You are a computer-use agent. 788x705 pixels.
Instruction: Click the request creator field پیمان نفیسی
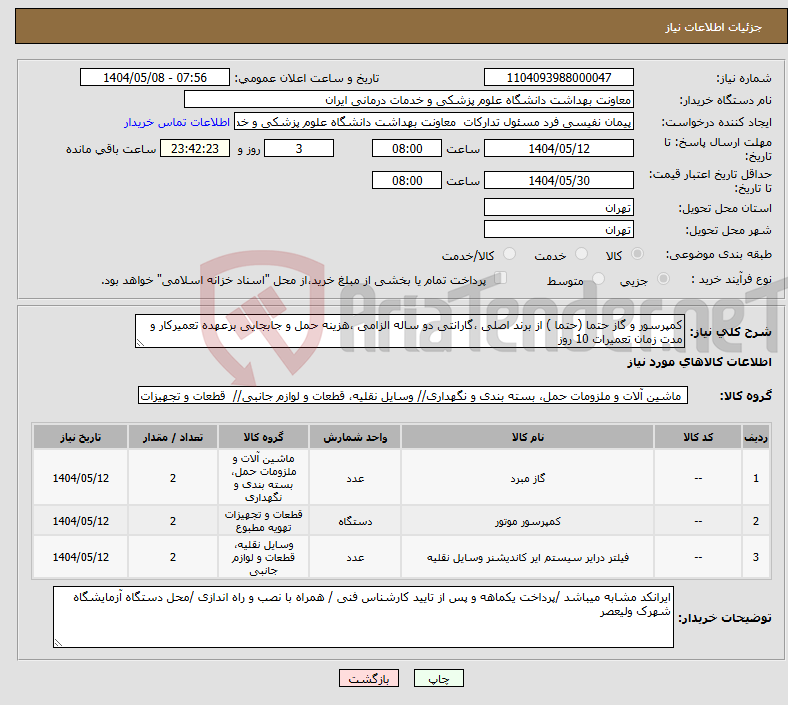[434, 122]
